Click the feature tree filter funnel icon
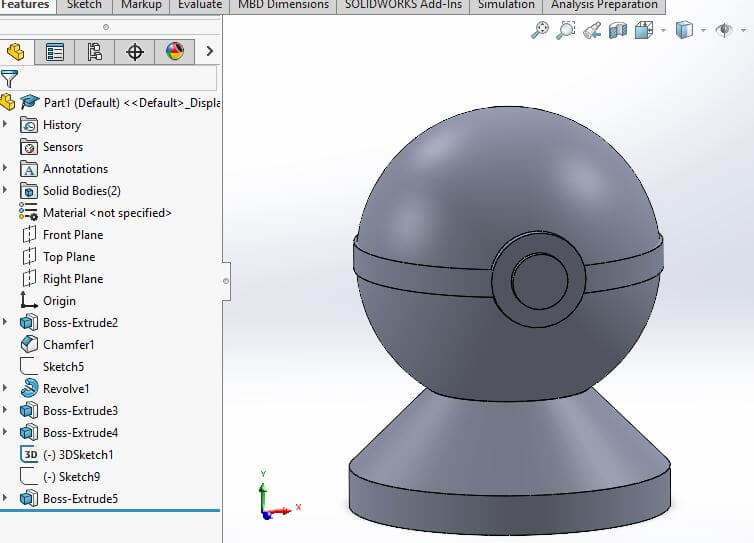This screenshot has height=543, width=754. [9, 78]
